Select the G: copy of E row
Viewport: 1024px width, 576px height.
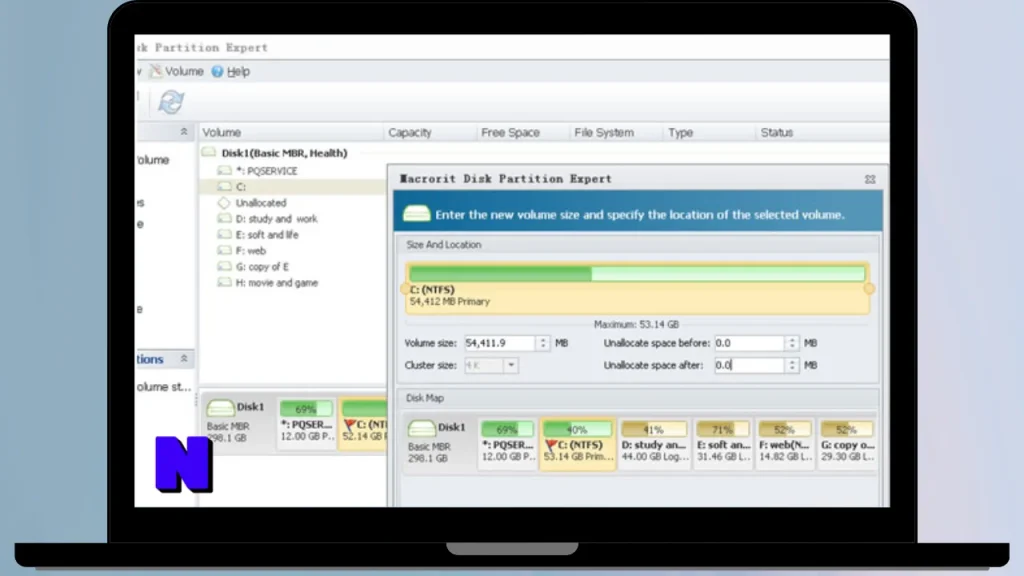(x=262, y=266)
